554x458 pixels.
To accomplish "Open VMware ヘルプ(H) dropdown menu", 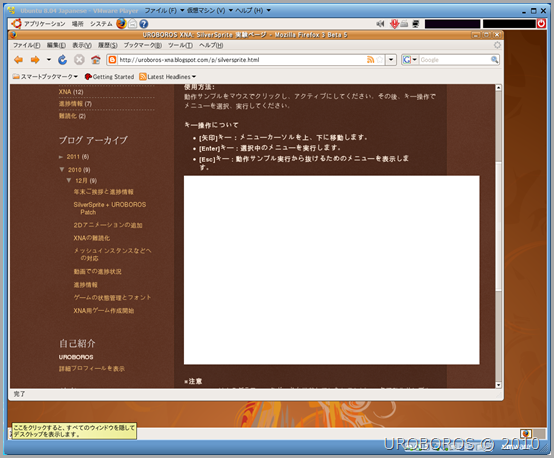I will (253, 11).
